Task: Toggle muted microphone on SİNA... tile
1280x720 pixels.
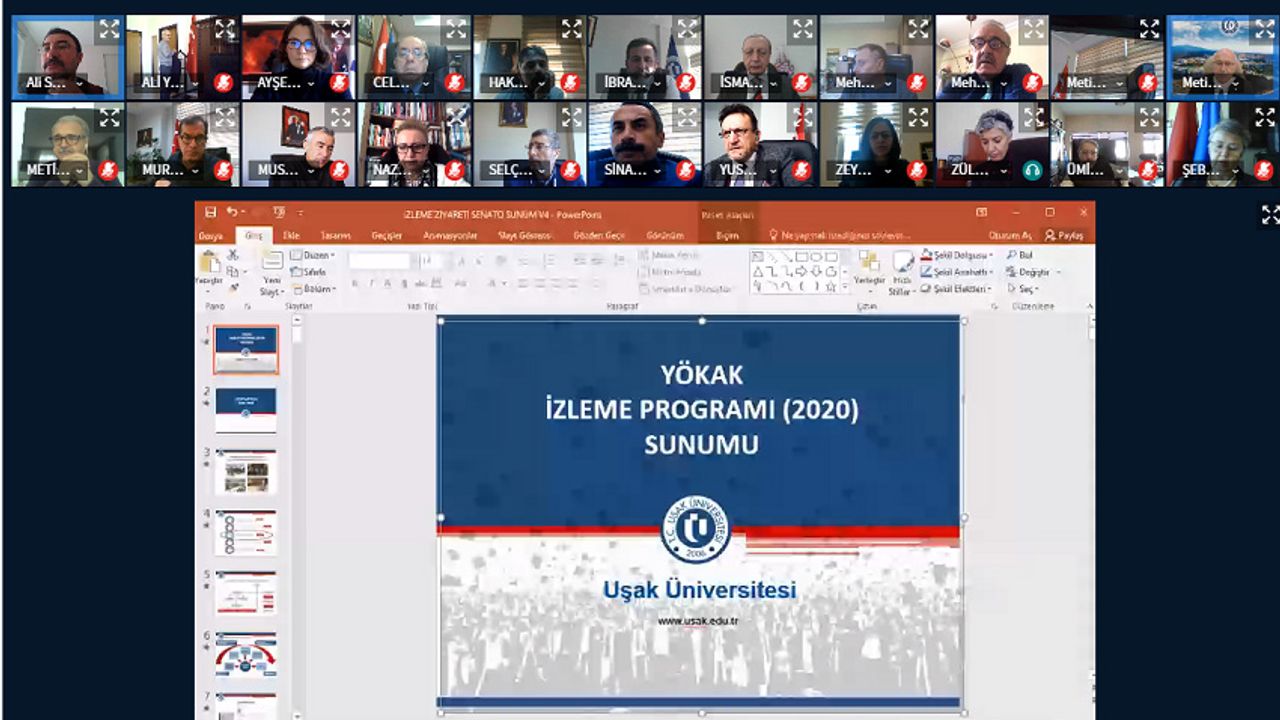Action: pos(685,171)
